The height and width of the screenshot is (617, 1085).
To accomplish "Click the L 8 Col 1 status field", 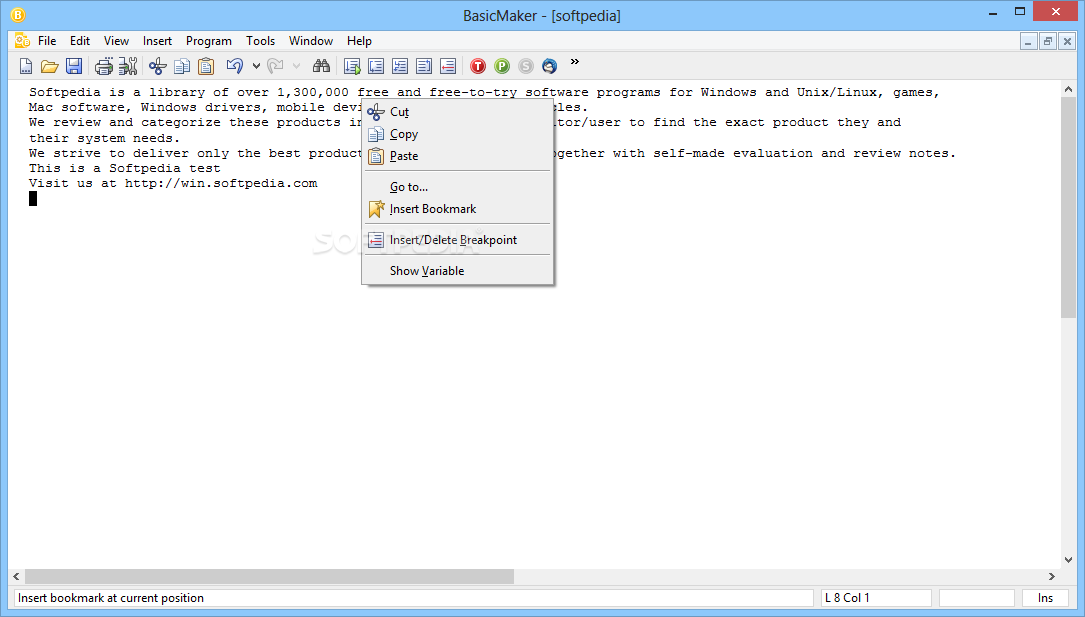I will [x=876, y=598].
